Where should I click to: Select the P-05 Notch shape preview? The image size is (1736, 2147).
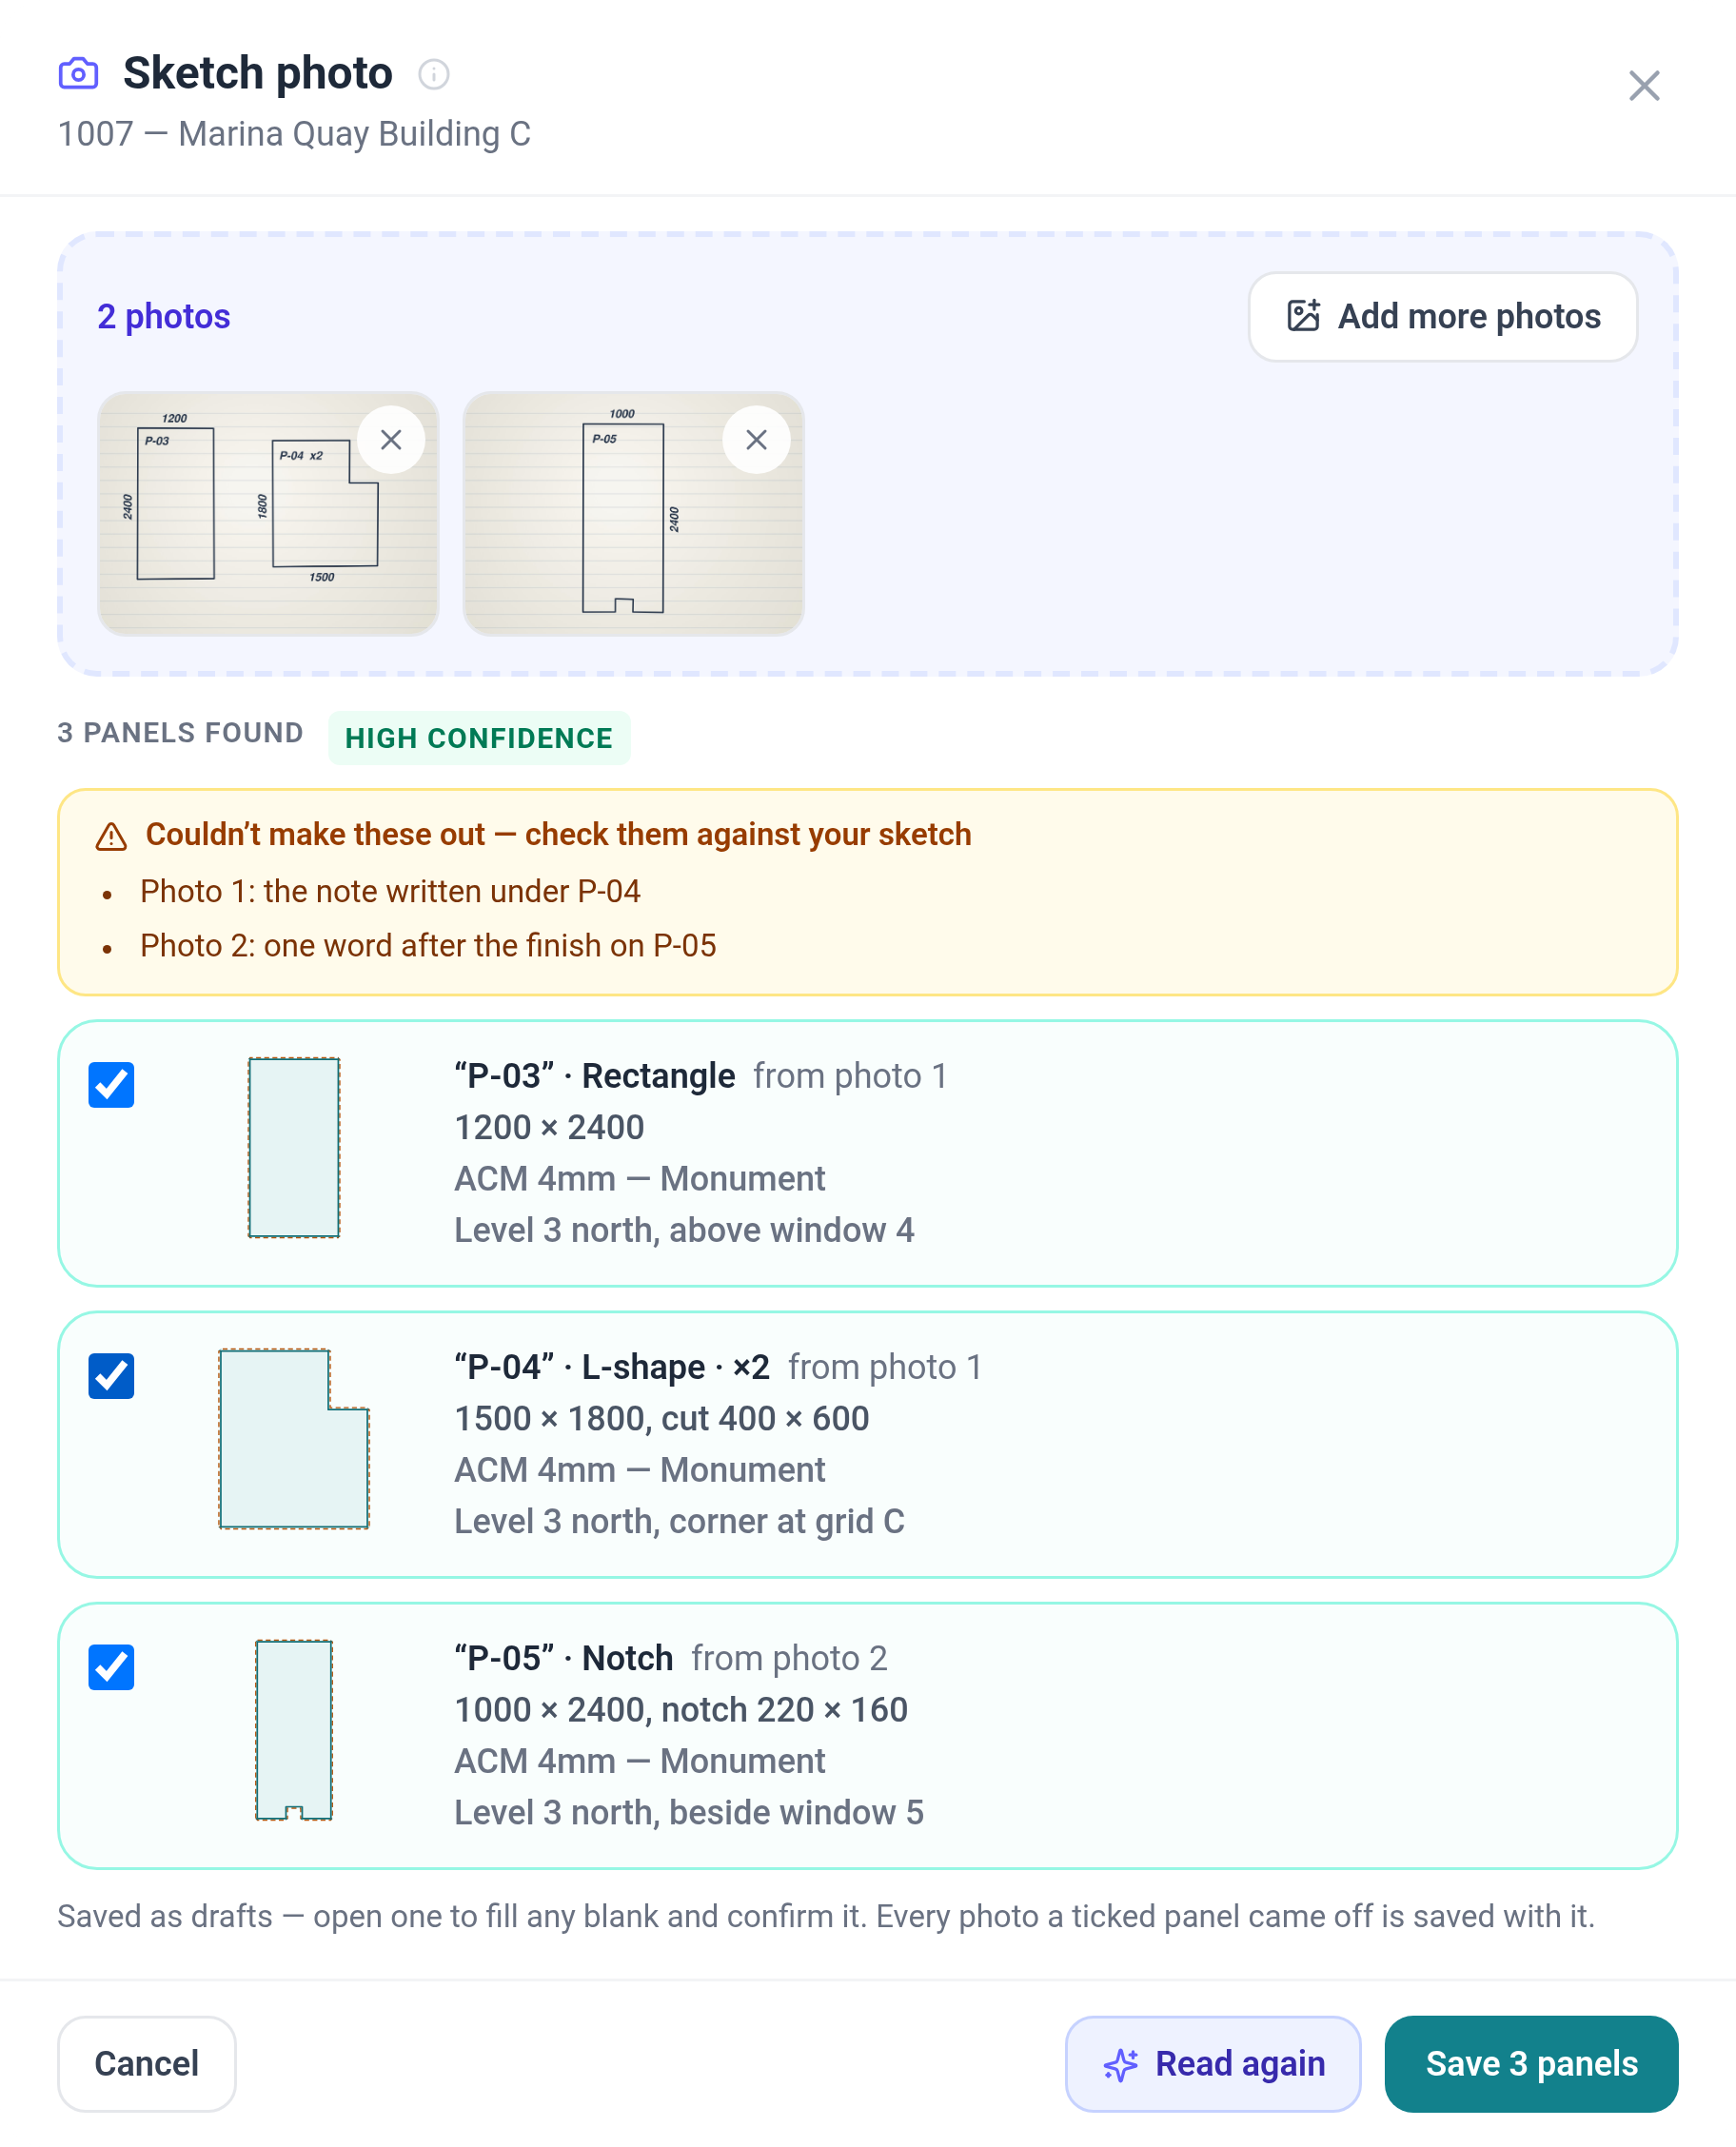click(294, 1730)
